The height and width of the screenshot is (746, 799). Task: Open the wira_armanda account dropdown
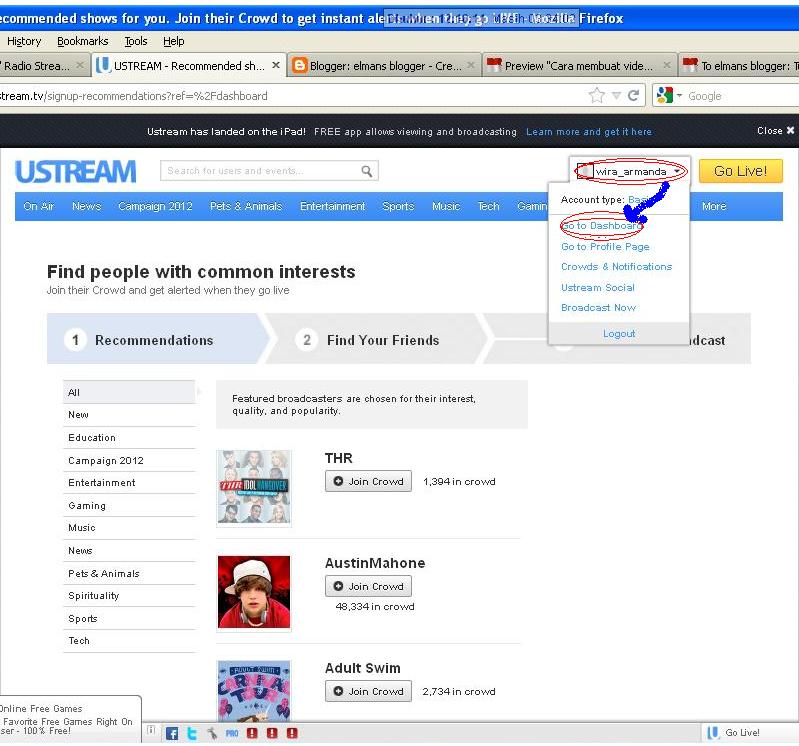(x=631, y=171)
